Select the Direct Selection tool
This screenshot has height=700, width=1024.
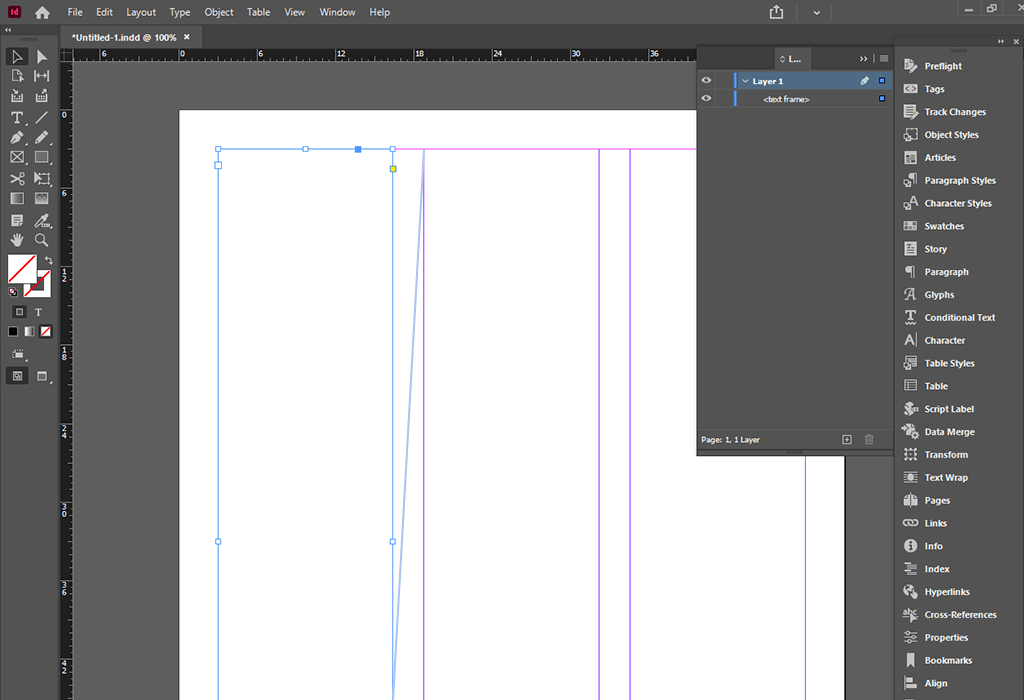coord(42,57)
